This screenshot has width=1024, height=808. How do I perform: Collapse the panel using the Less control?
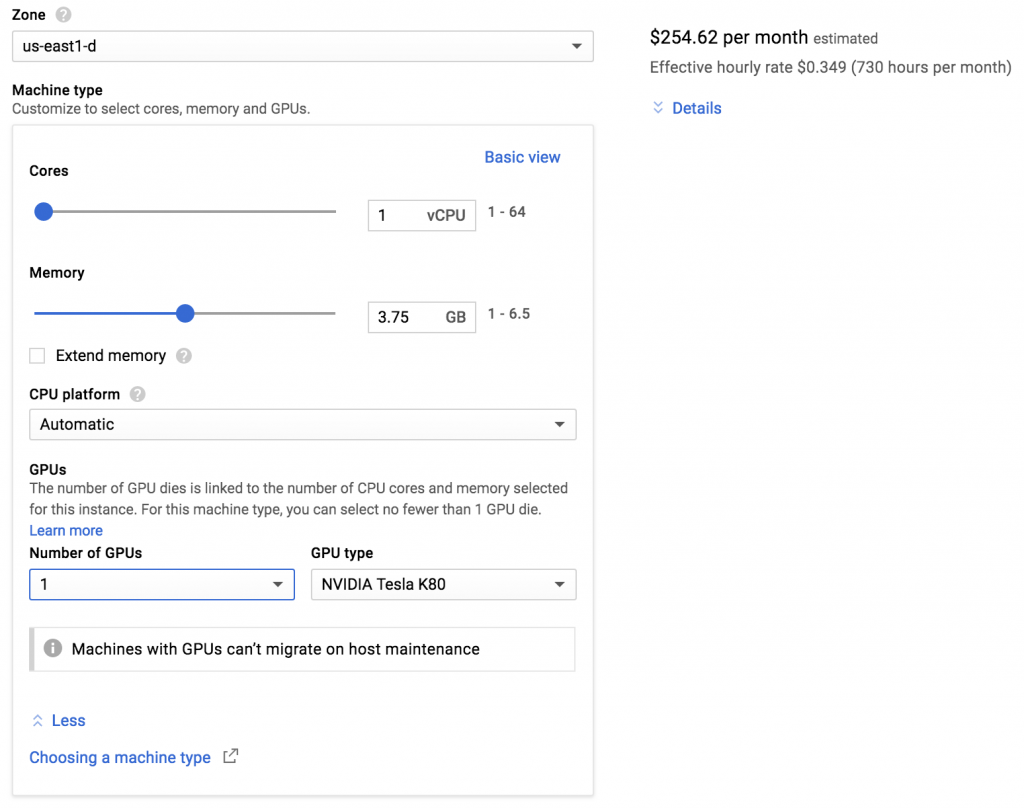[57, 720]
